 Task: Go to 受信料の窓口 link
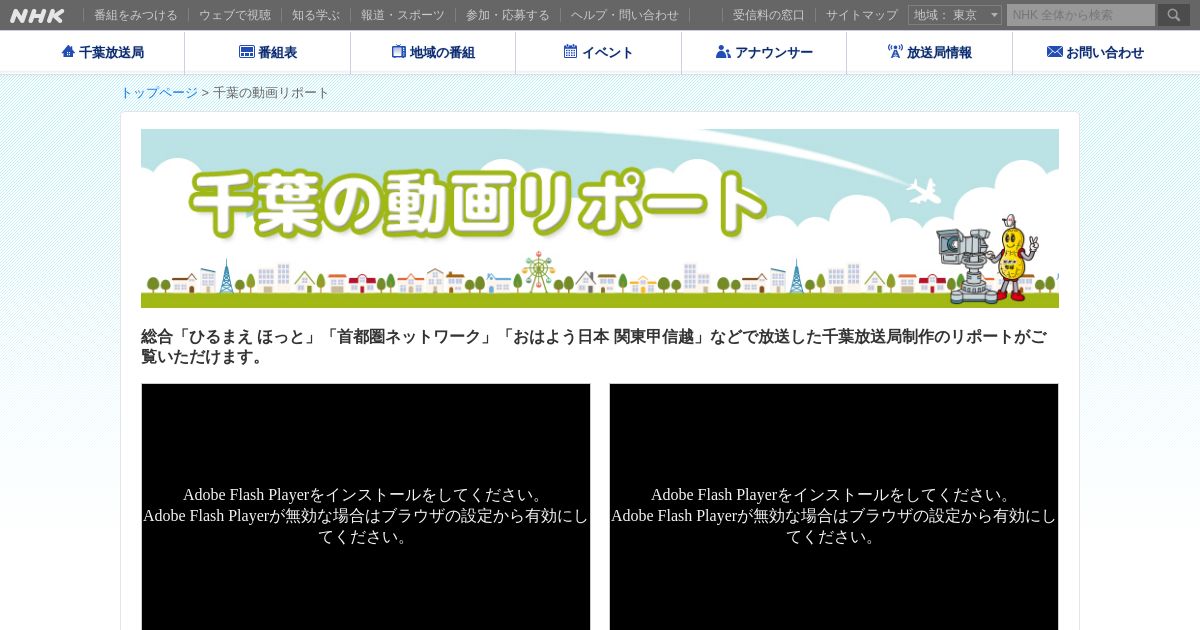tap(768, 15)
